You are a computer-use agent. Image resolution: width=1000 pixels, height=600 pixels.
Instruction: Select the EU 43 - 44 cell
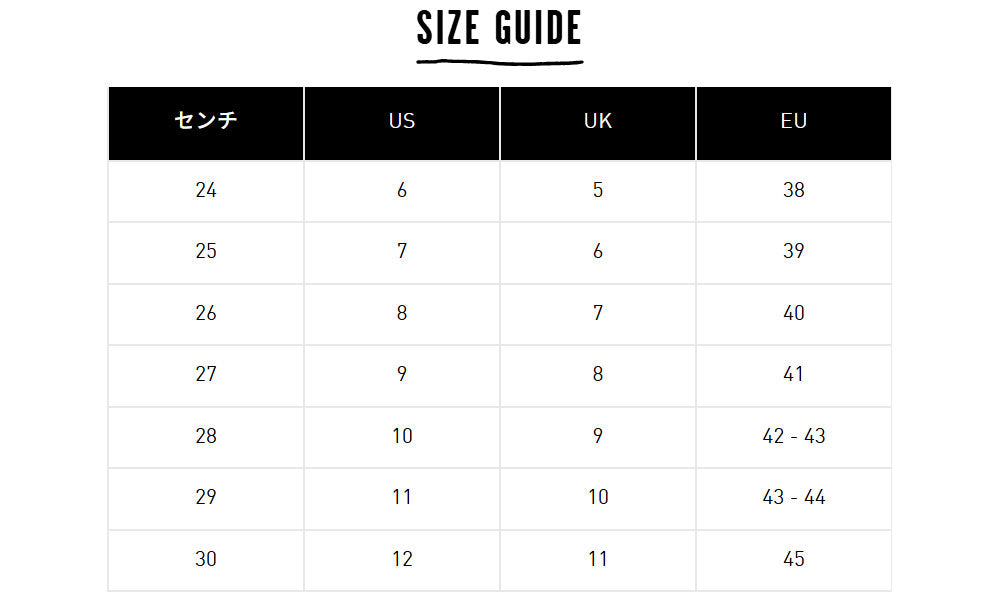click(x=794, y=498)
